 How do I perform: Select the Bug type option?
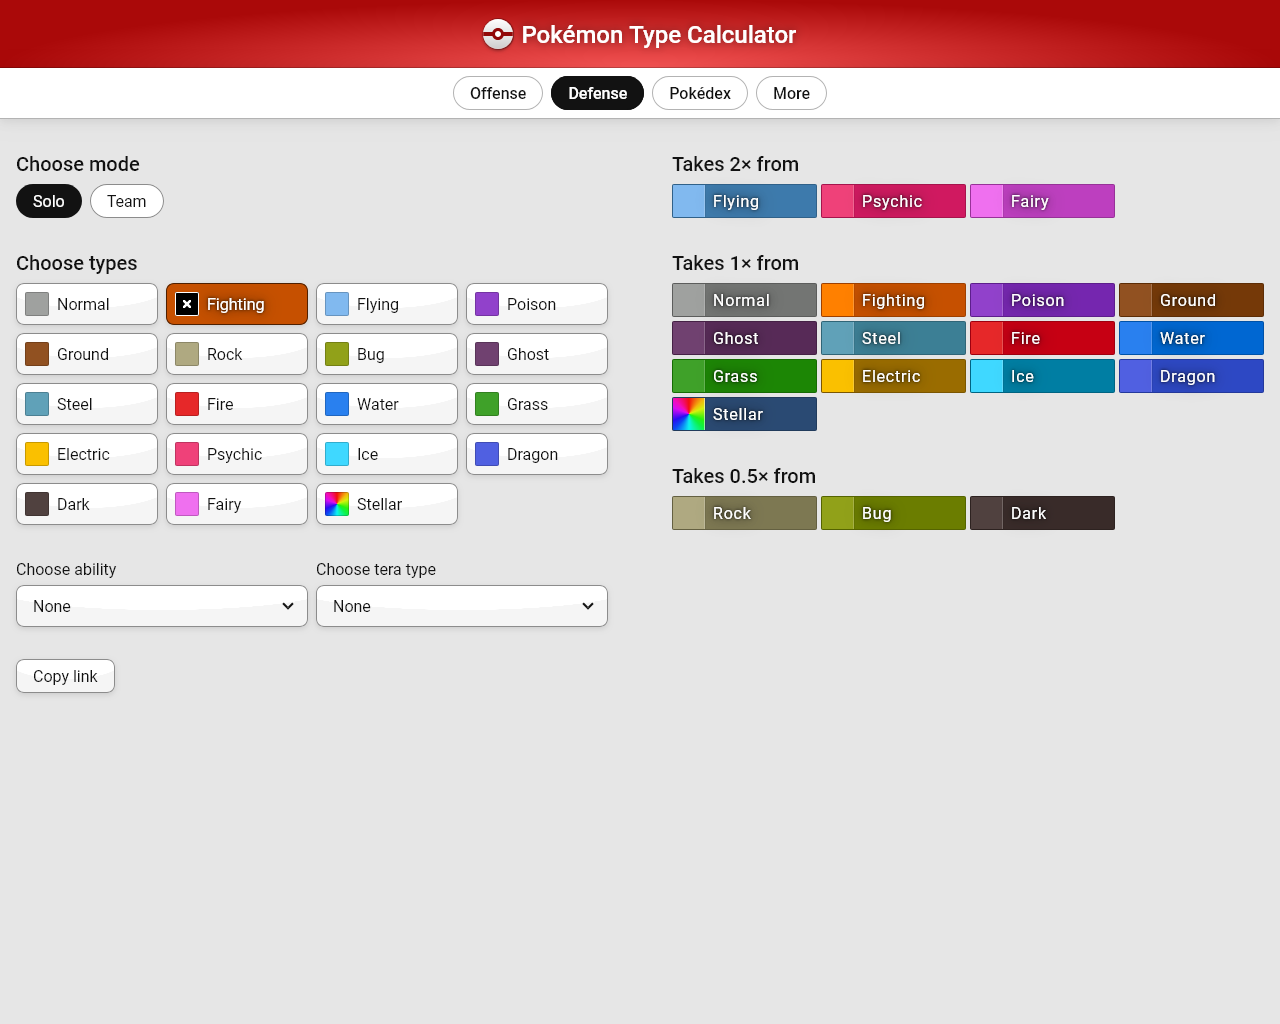387,354
